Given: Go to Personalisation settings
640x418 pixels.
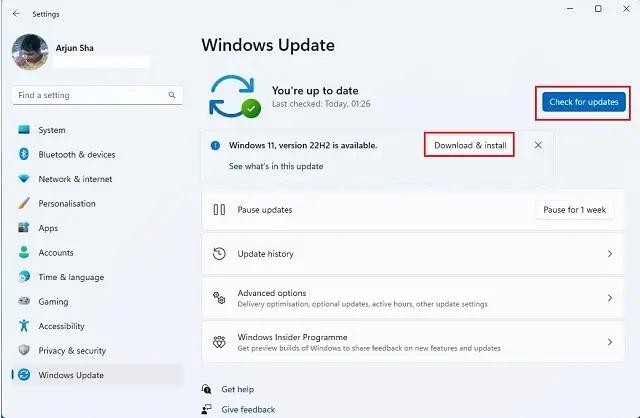Looking at the screenshot, I should tap(67, 204).
